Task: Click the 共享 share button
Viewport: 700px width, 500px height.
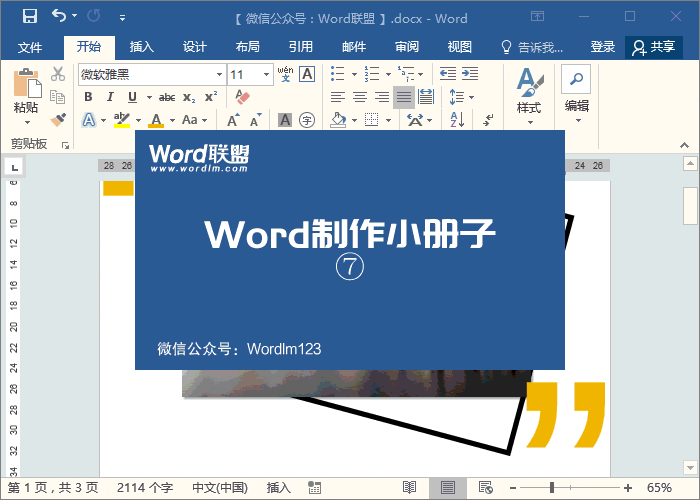Action: click(x=654, y=47)
